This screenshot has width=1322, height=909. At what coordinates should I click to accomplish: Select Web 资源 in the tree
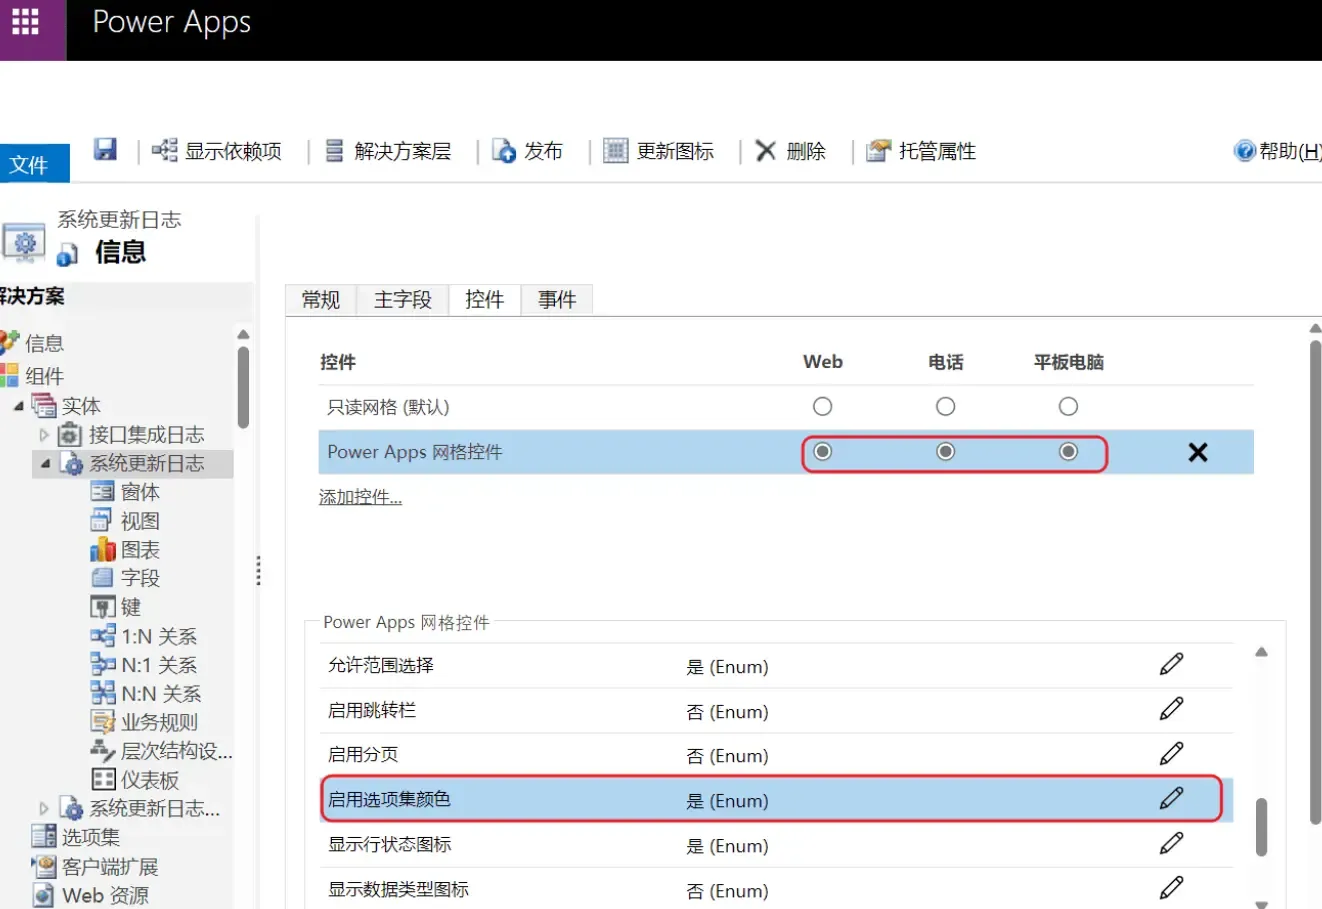[x=105, y=895]
